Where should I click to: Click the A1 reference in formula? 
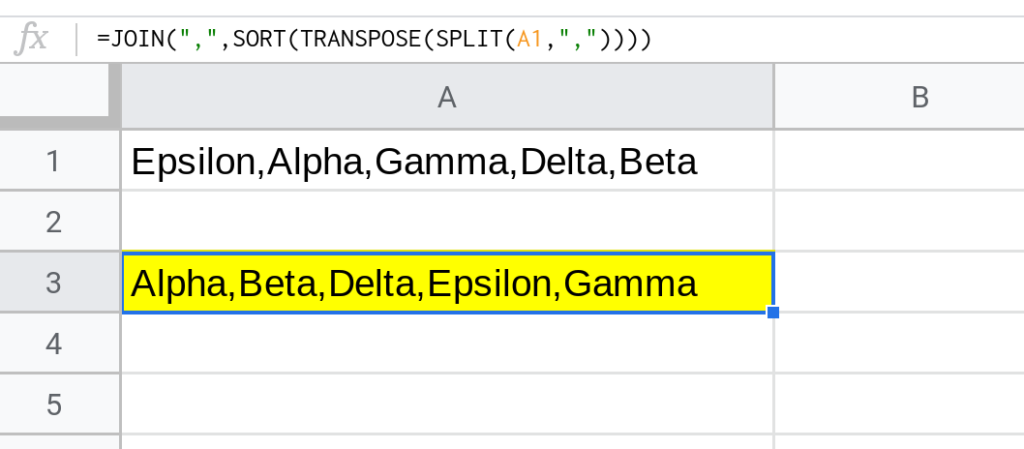(x=530, y=39)
